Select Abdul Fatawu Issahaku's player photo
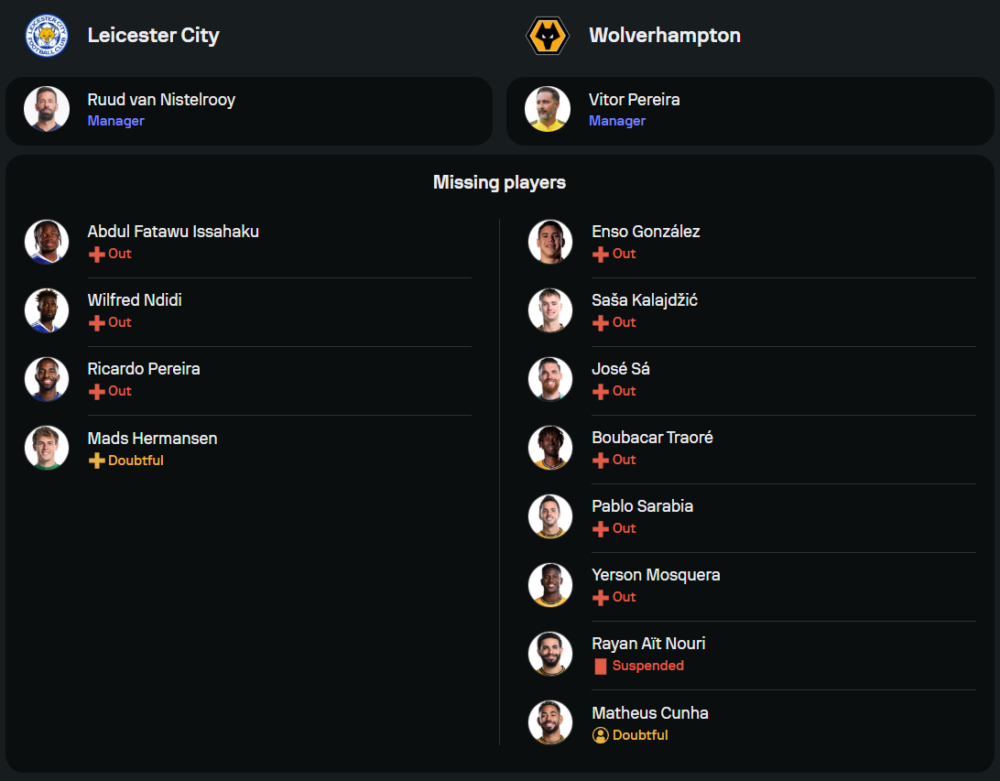Image resolution: width=1000 pixels, height=781 pixels. (x=47, y=241)
